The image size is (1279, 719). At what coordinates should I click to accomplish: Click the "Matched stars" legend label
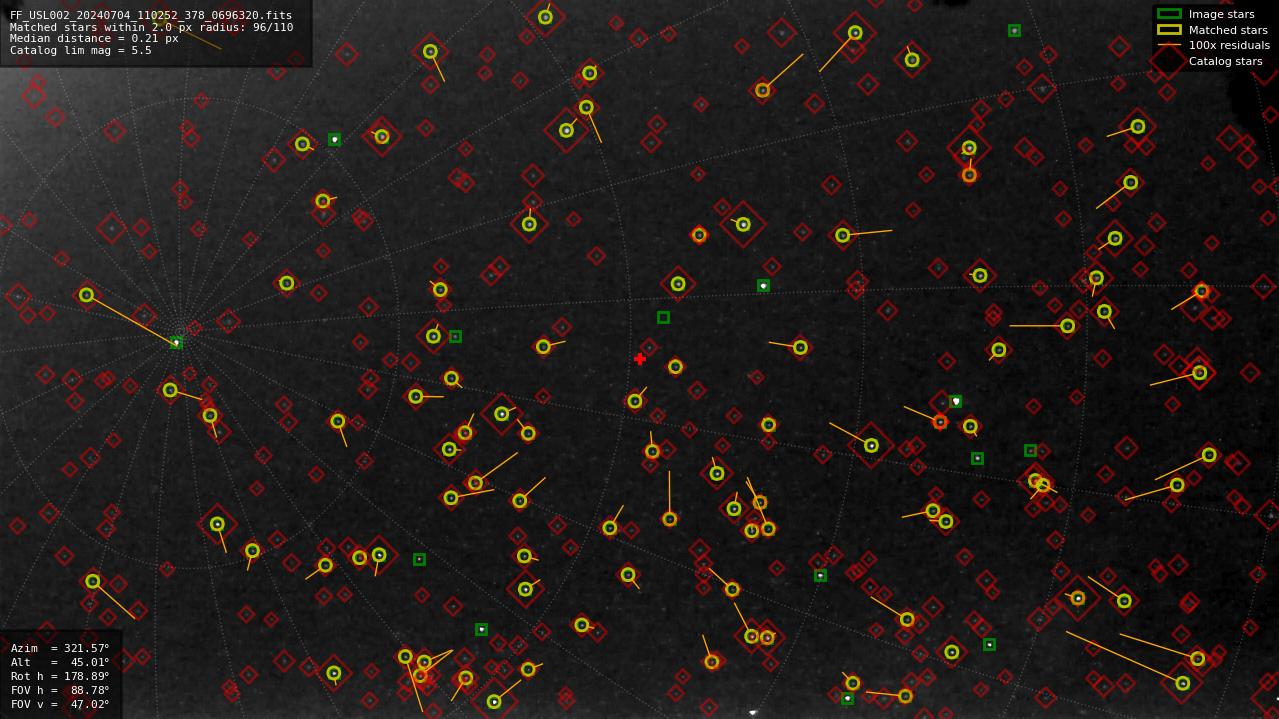click(x=1228, y=30)
